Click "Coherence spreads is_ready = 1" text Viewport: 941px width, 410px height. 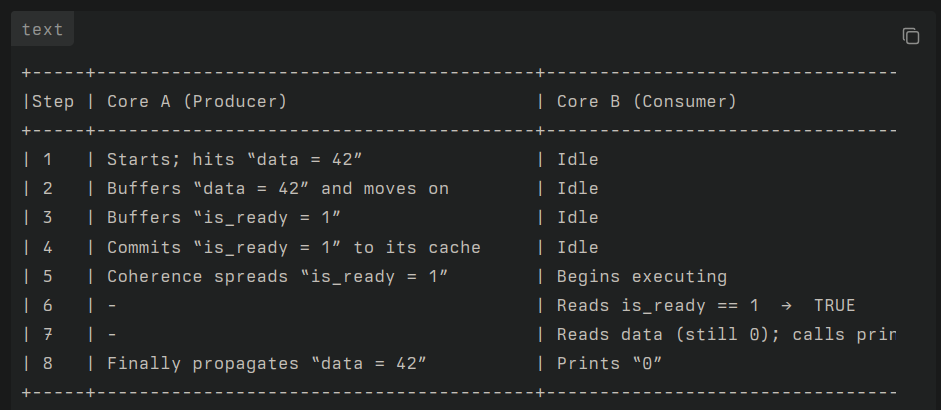278,277
